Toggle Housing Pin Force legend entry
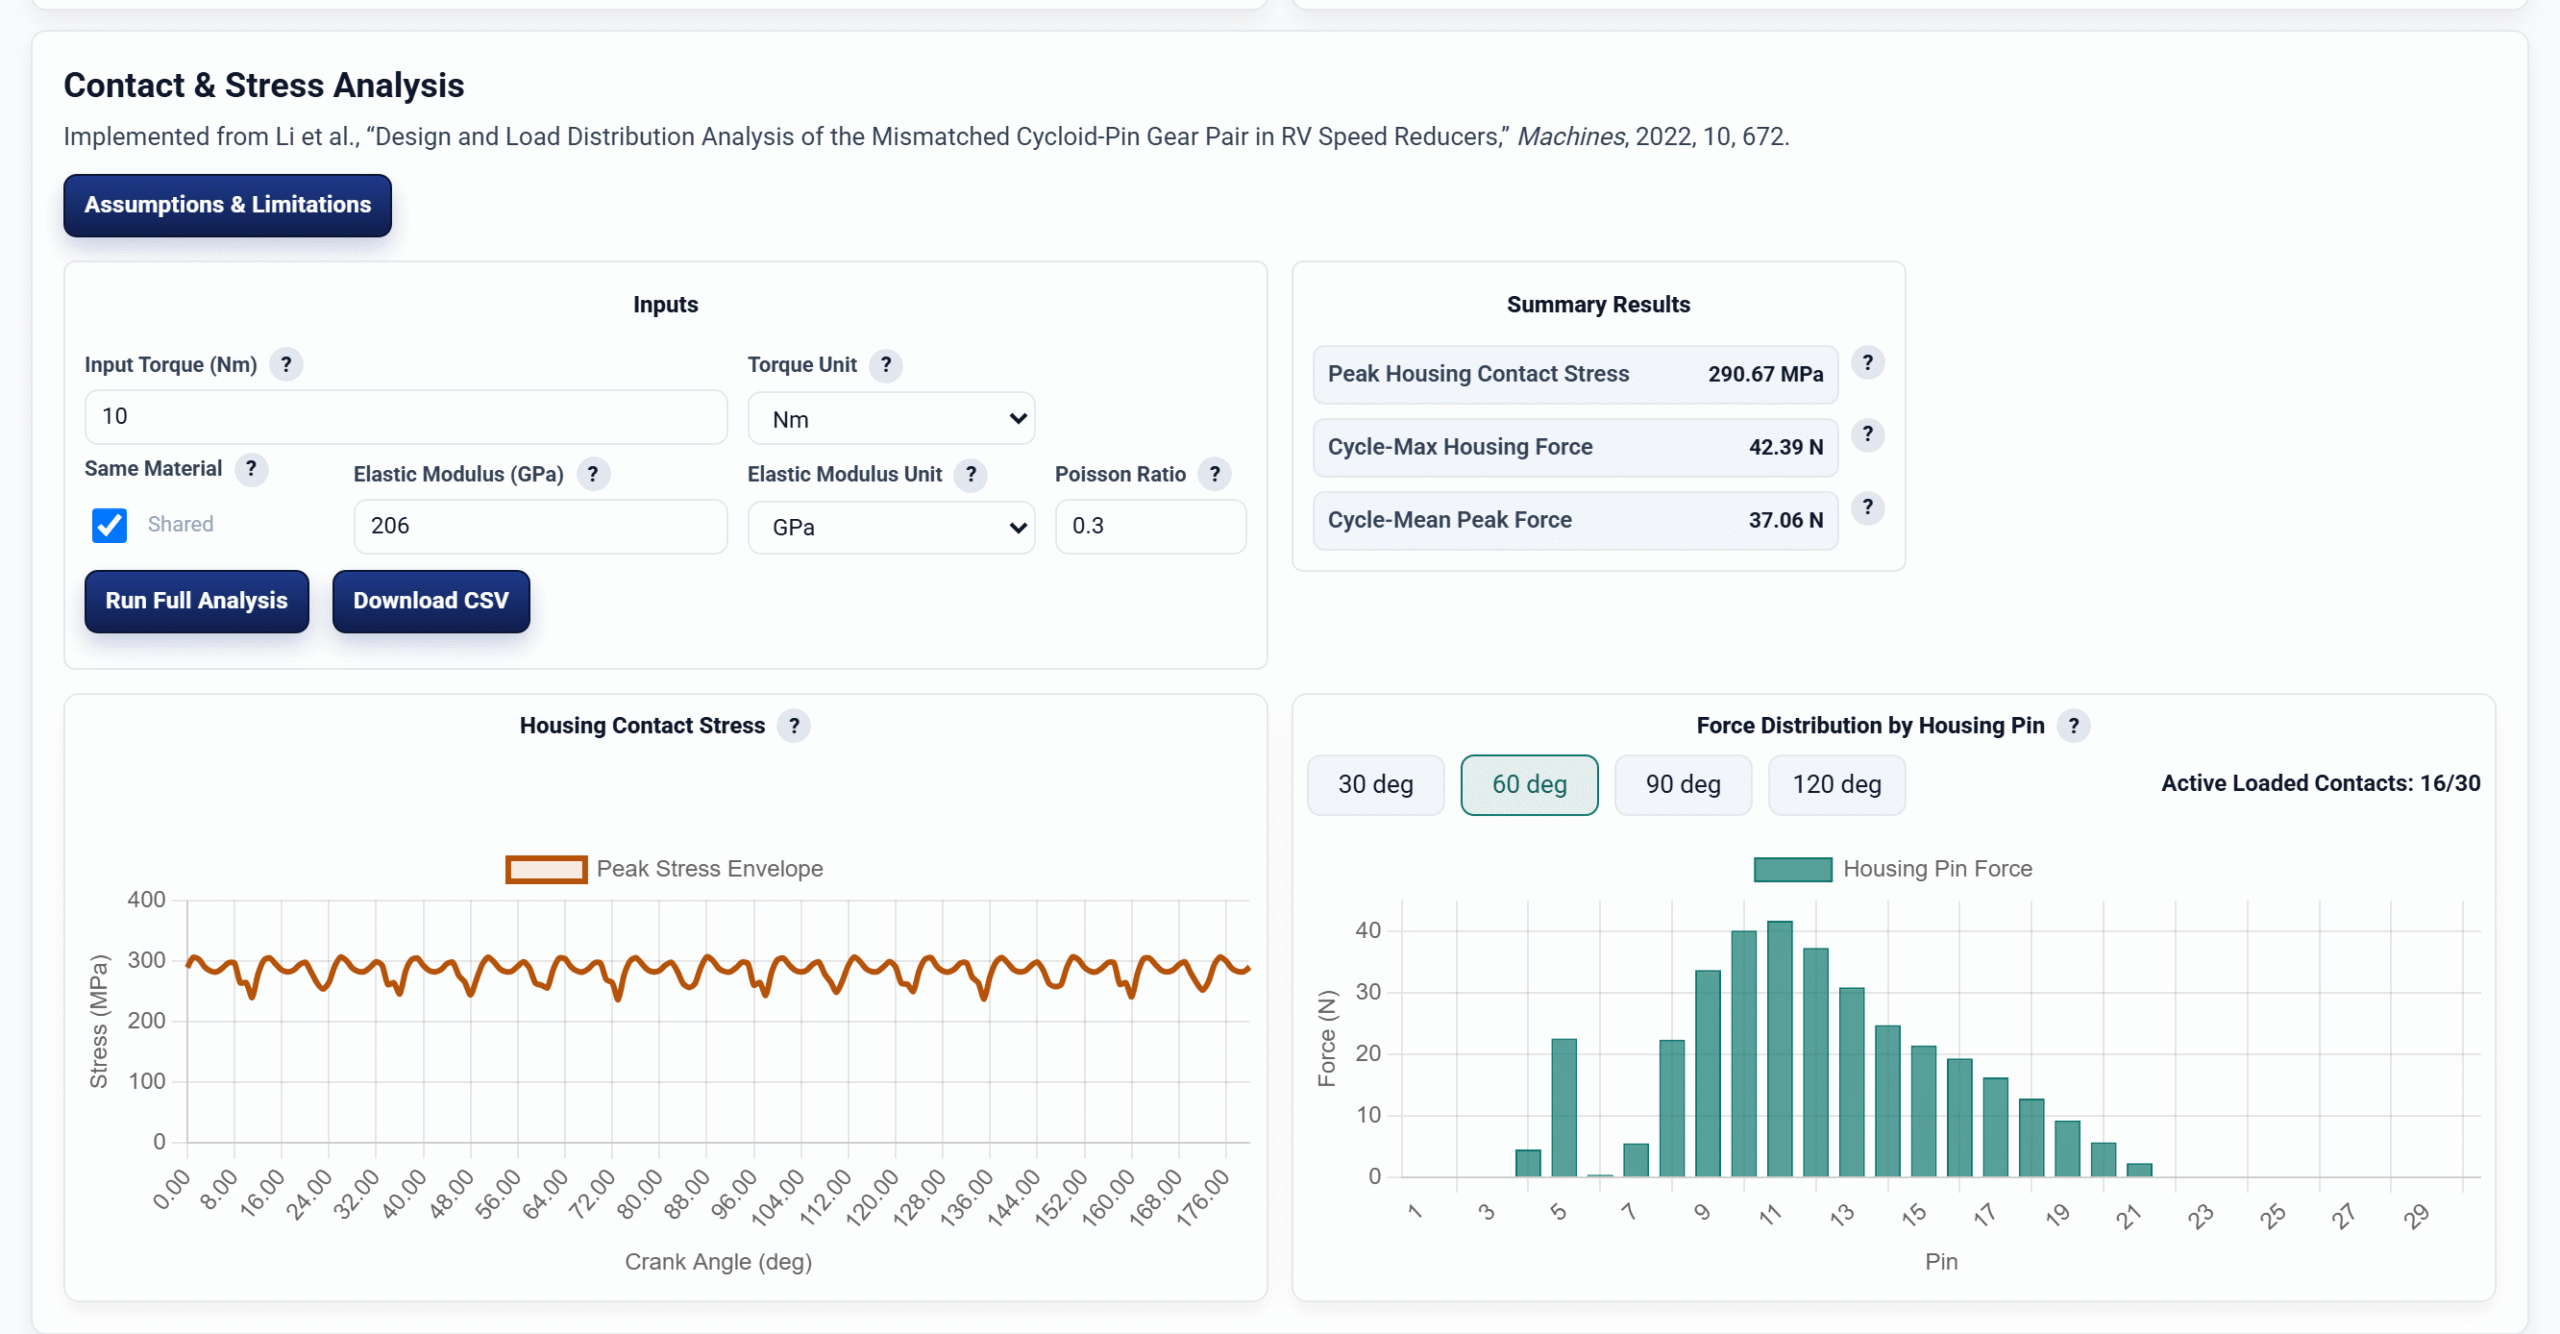This screenshot has width=2560, height=1334. click(1893, 869)
